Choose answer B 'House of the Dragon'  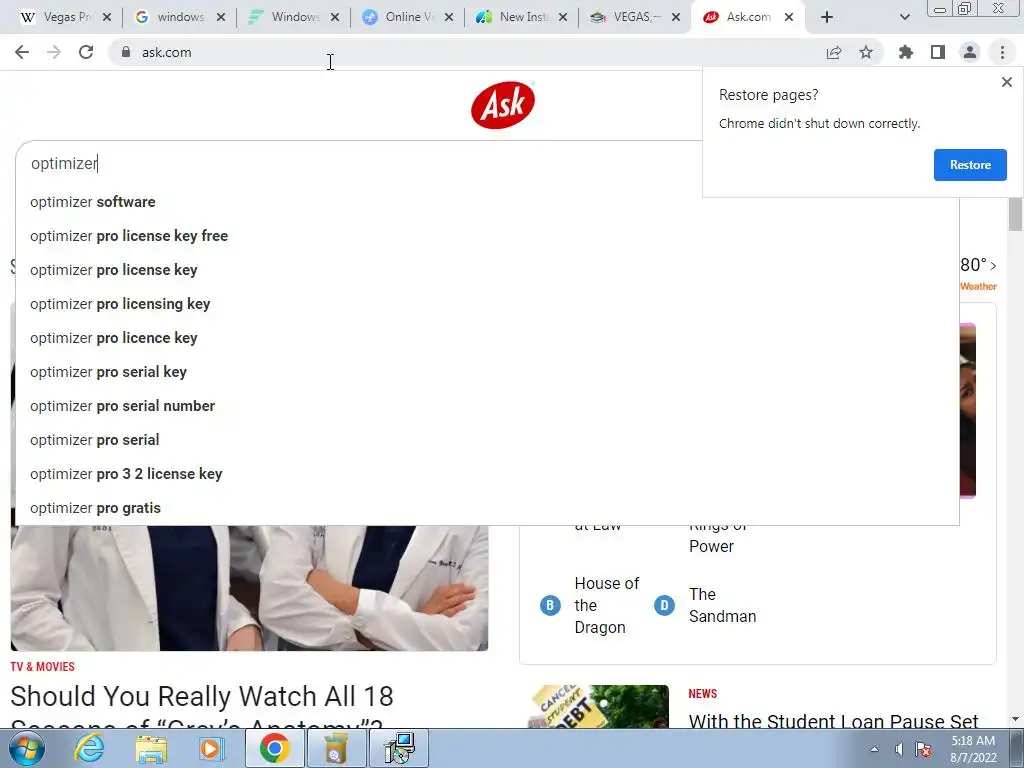click(x=591, y=605)
